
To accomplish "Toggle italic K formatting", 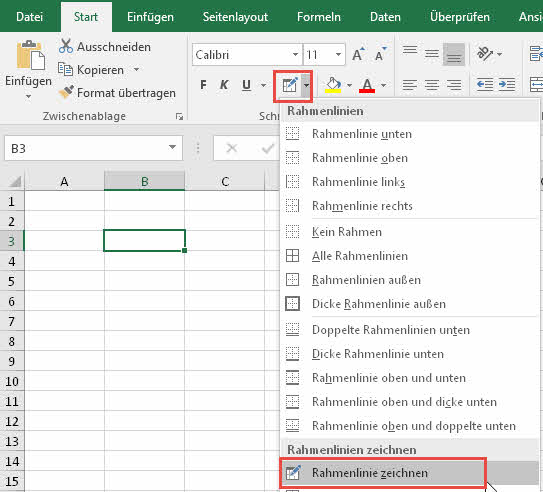I will [224, 85].
